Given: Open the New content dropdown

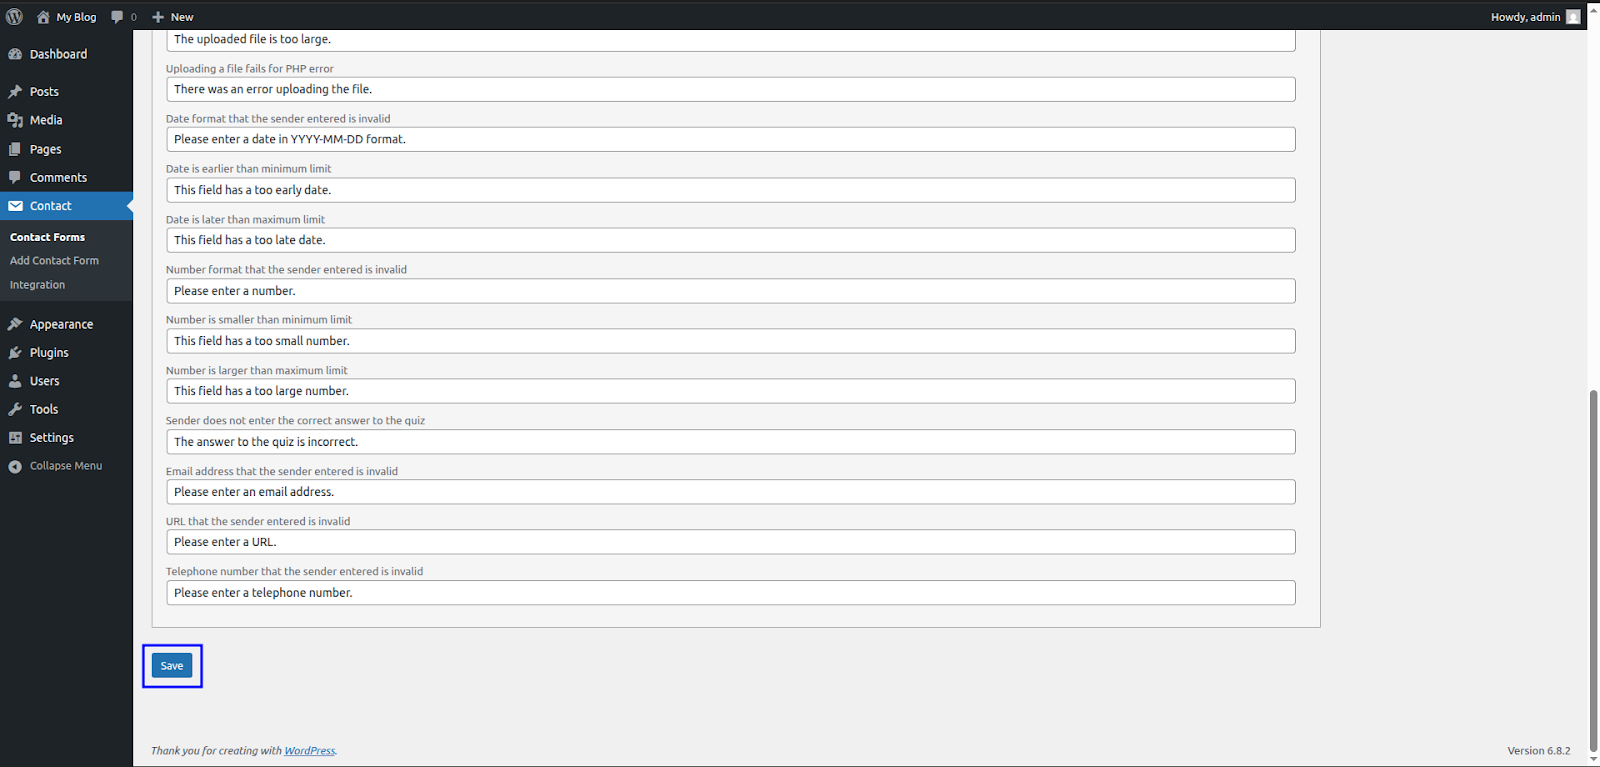Looking at the screenshot, I should 173,17.
